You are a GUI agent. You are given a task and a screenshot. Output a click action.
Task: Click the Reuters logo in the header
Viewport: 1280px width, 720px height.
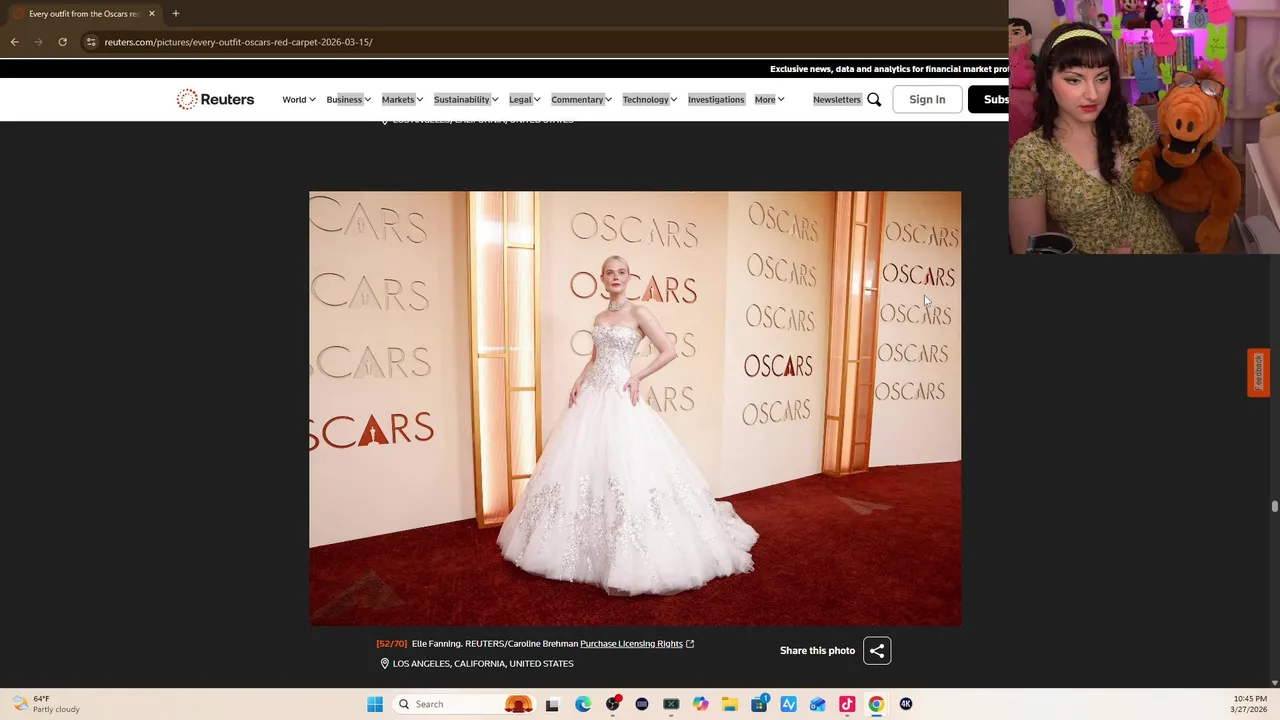tap(215, 99)
